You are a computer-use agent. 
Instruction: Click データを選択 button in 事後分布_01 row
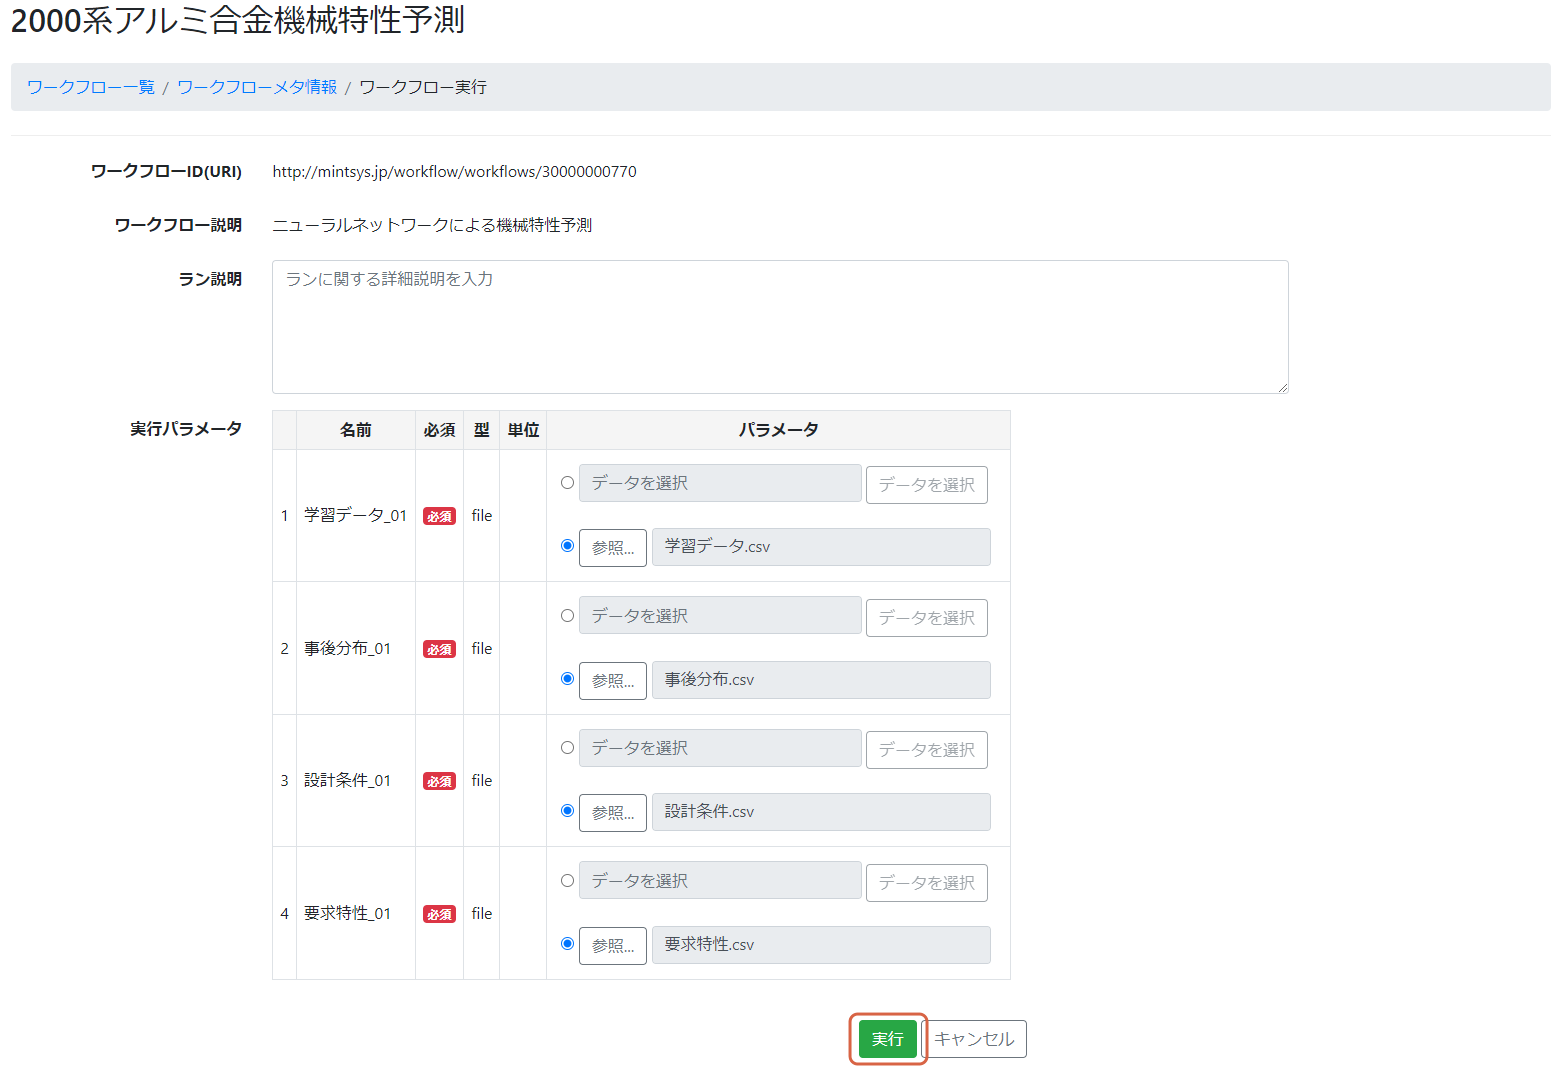coord(927,618)
